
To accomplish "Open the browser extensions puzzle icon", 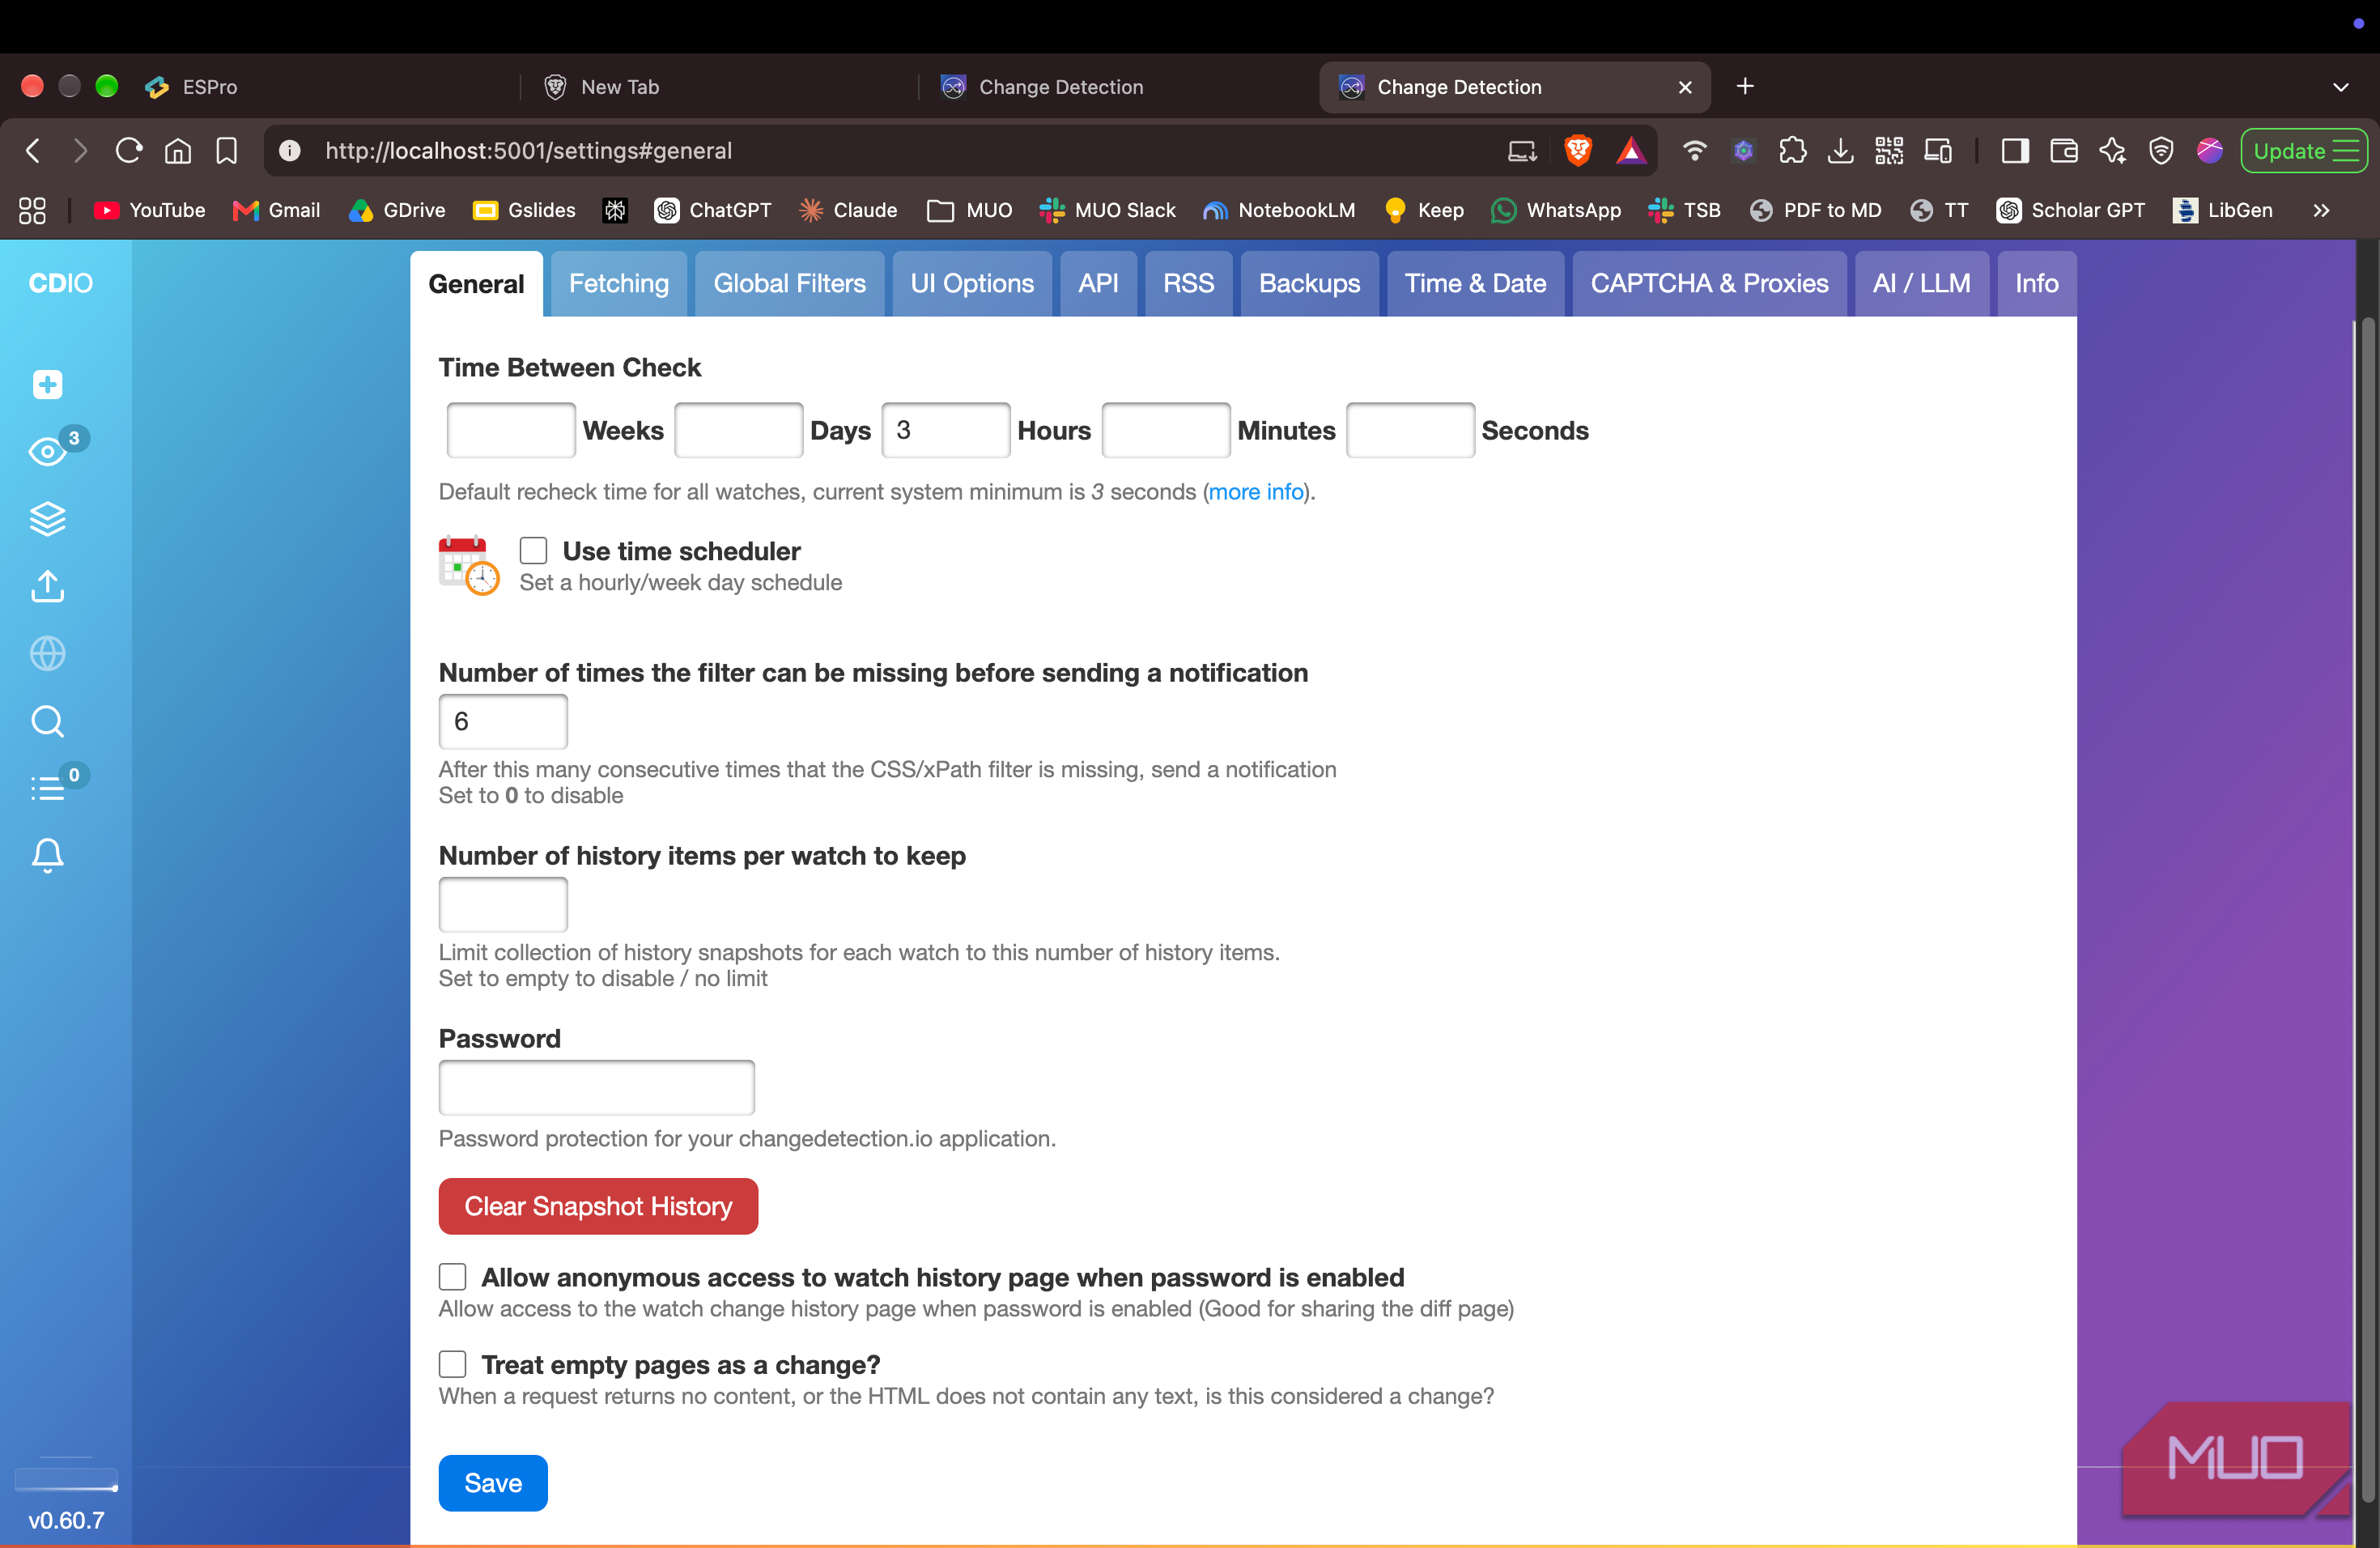I will pos(1792,151).
